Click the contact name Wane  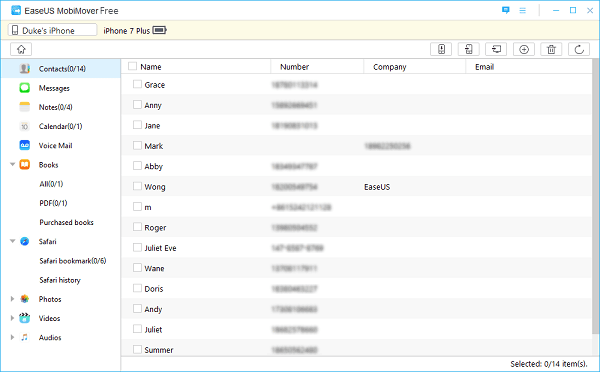point(154,268)
